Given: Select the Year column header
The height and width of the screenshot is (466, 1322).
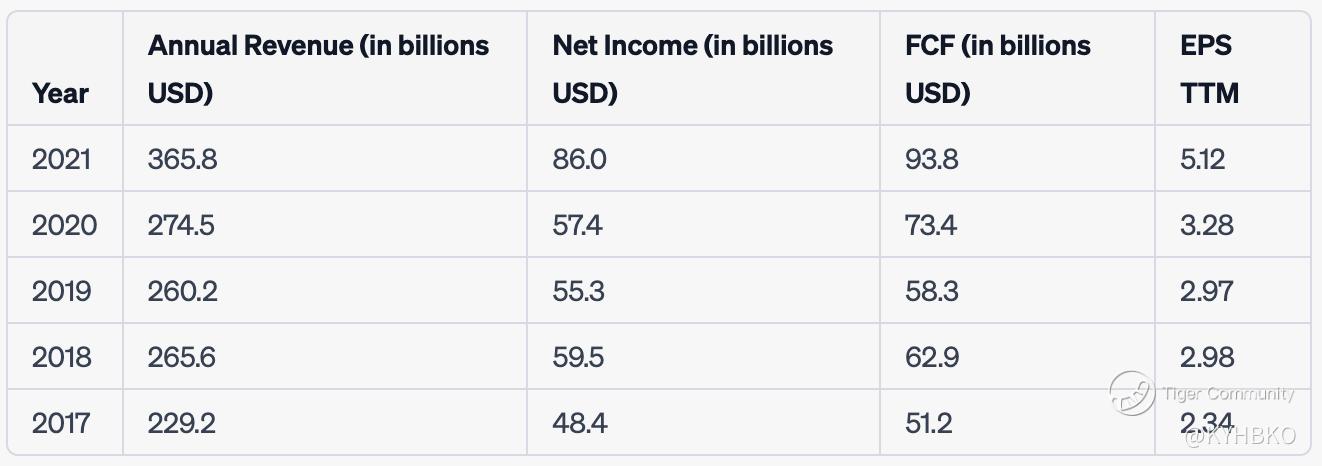Looking at the screenshot, I should [61, 94].
